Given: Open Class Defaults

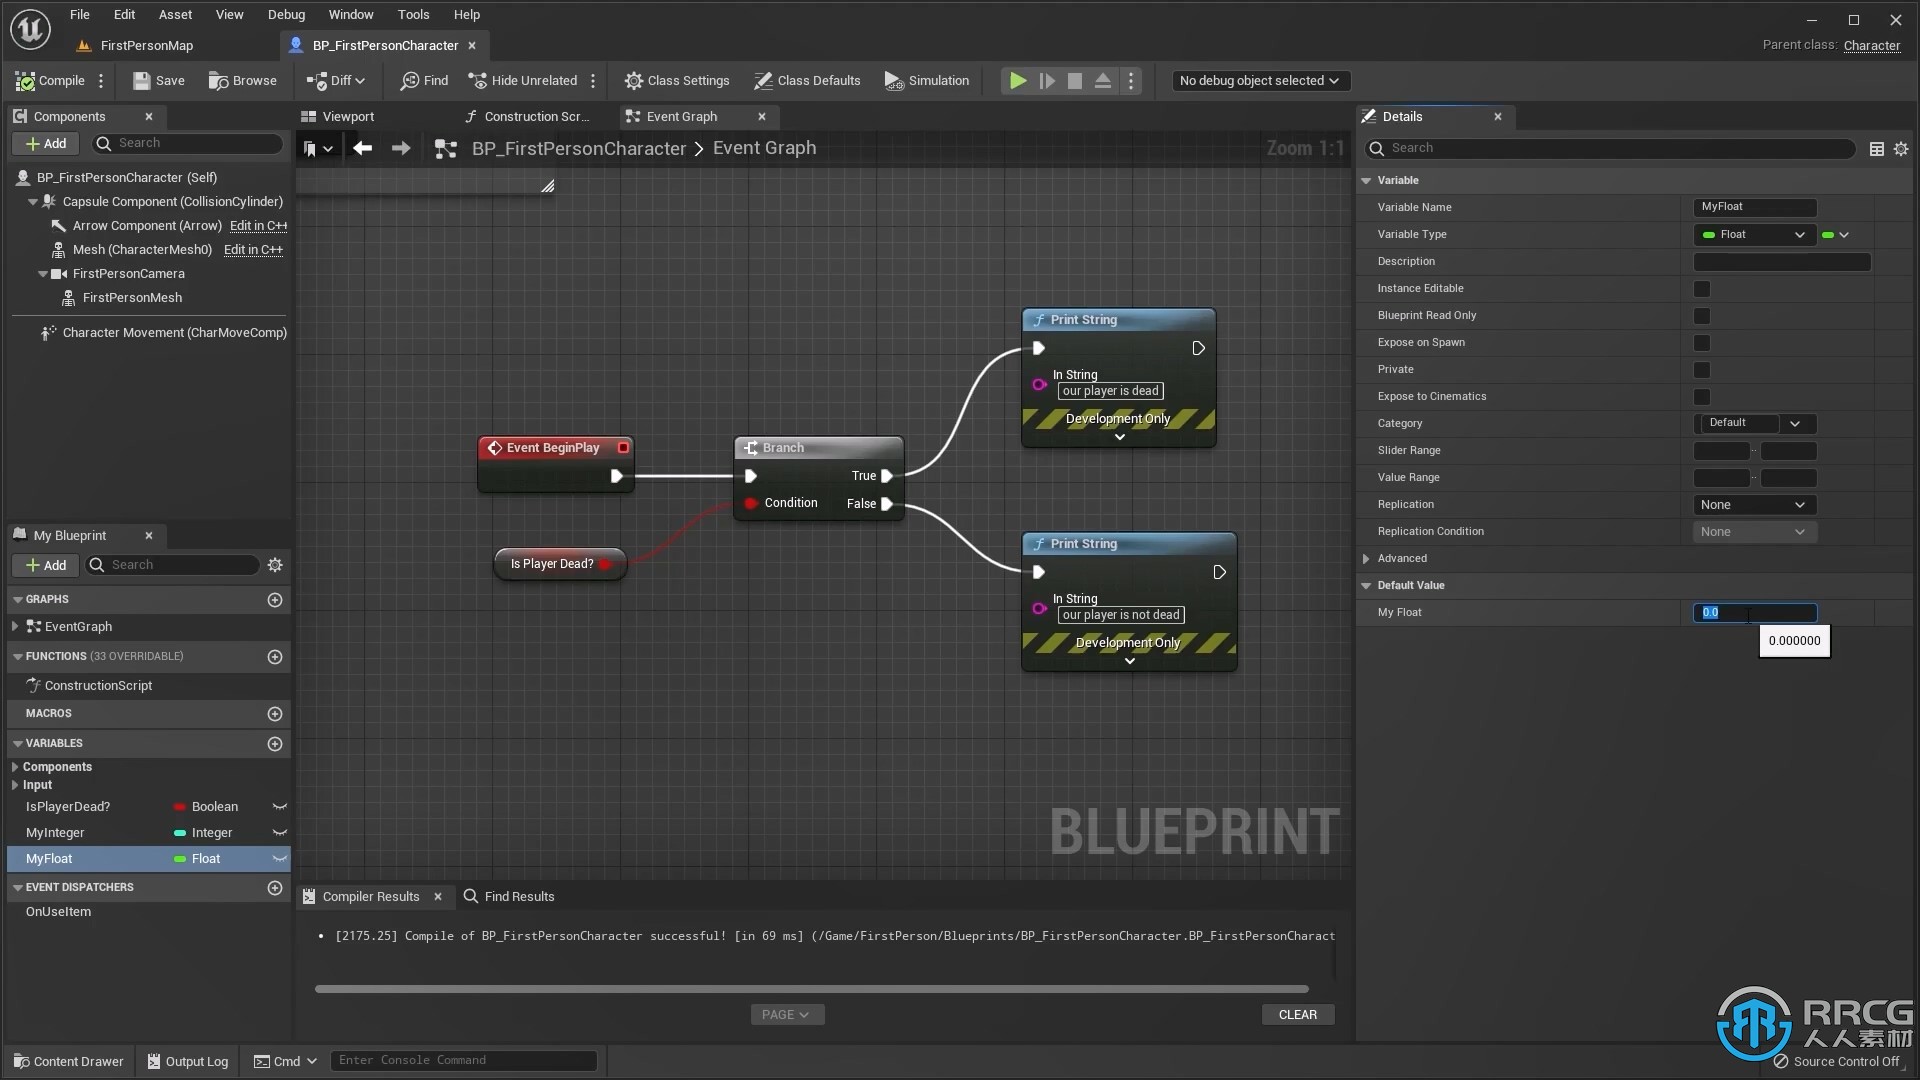Looking at the screenshot, I should point(807,81).
